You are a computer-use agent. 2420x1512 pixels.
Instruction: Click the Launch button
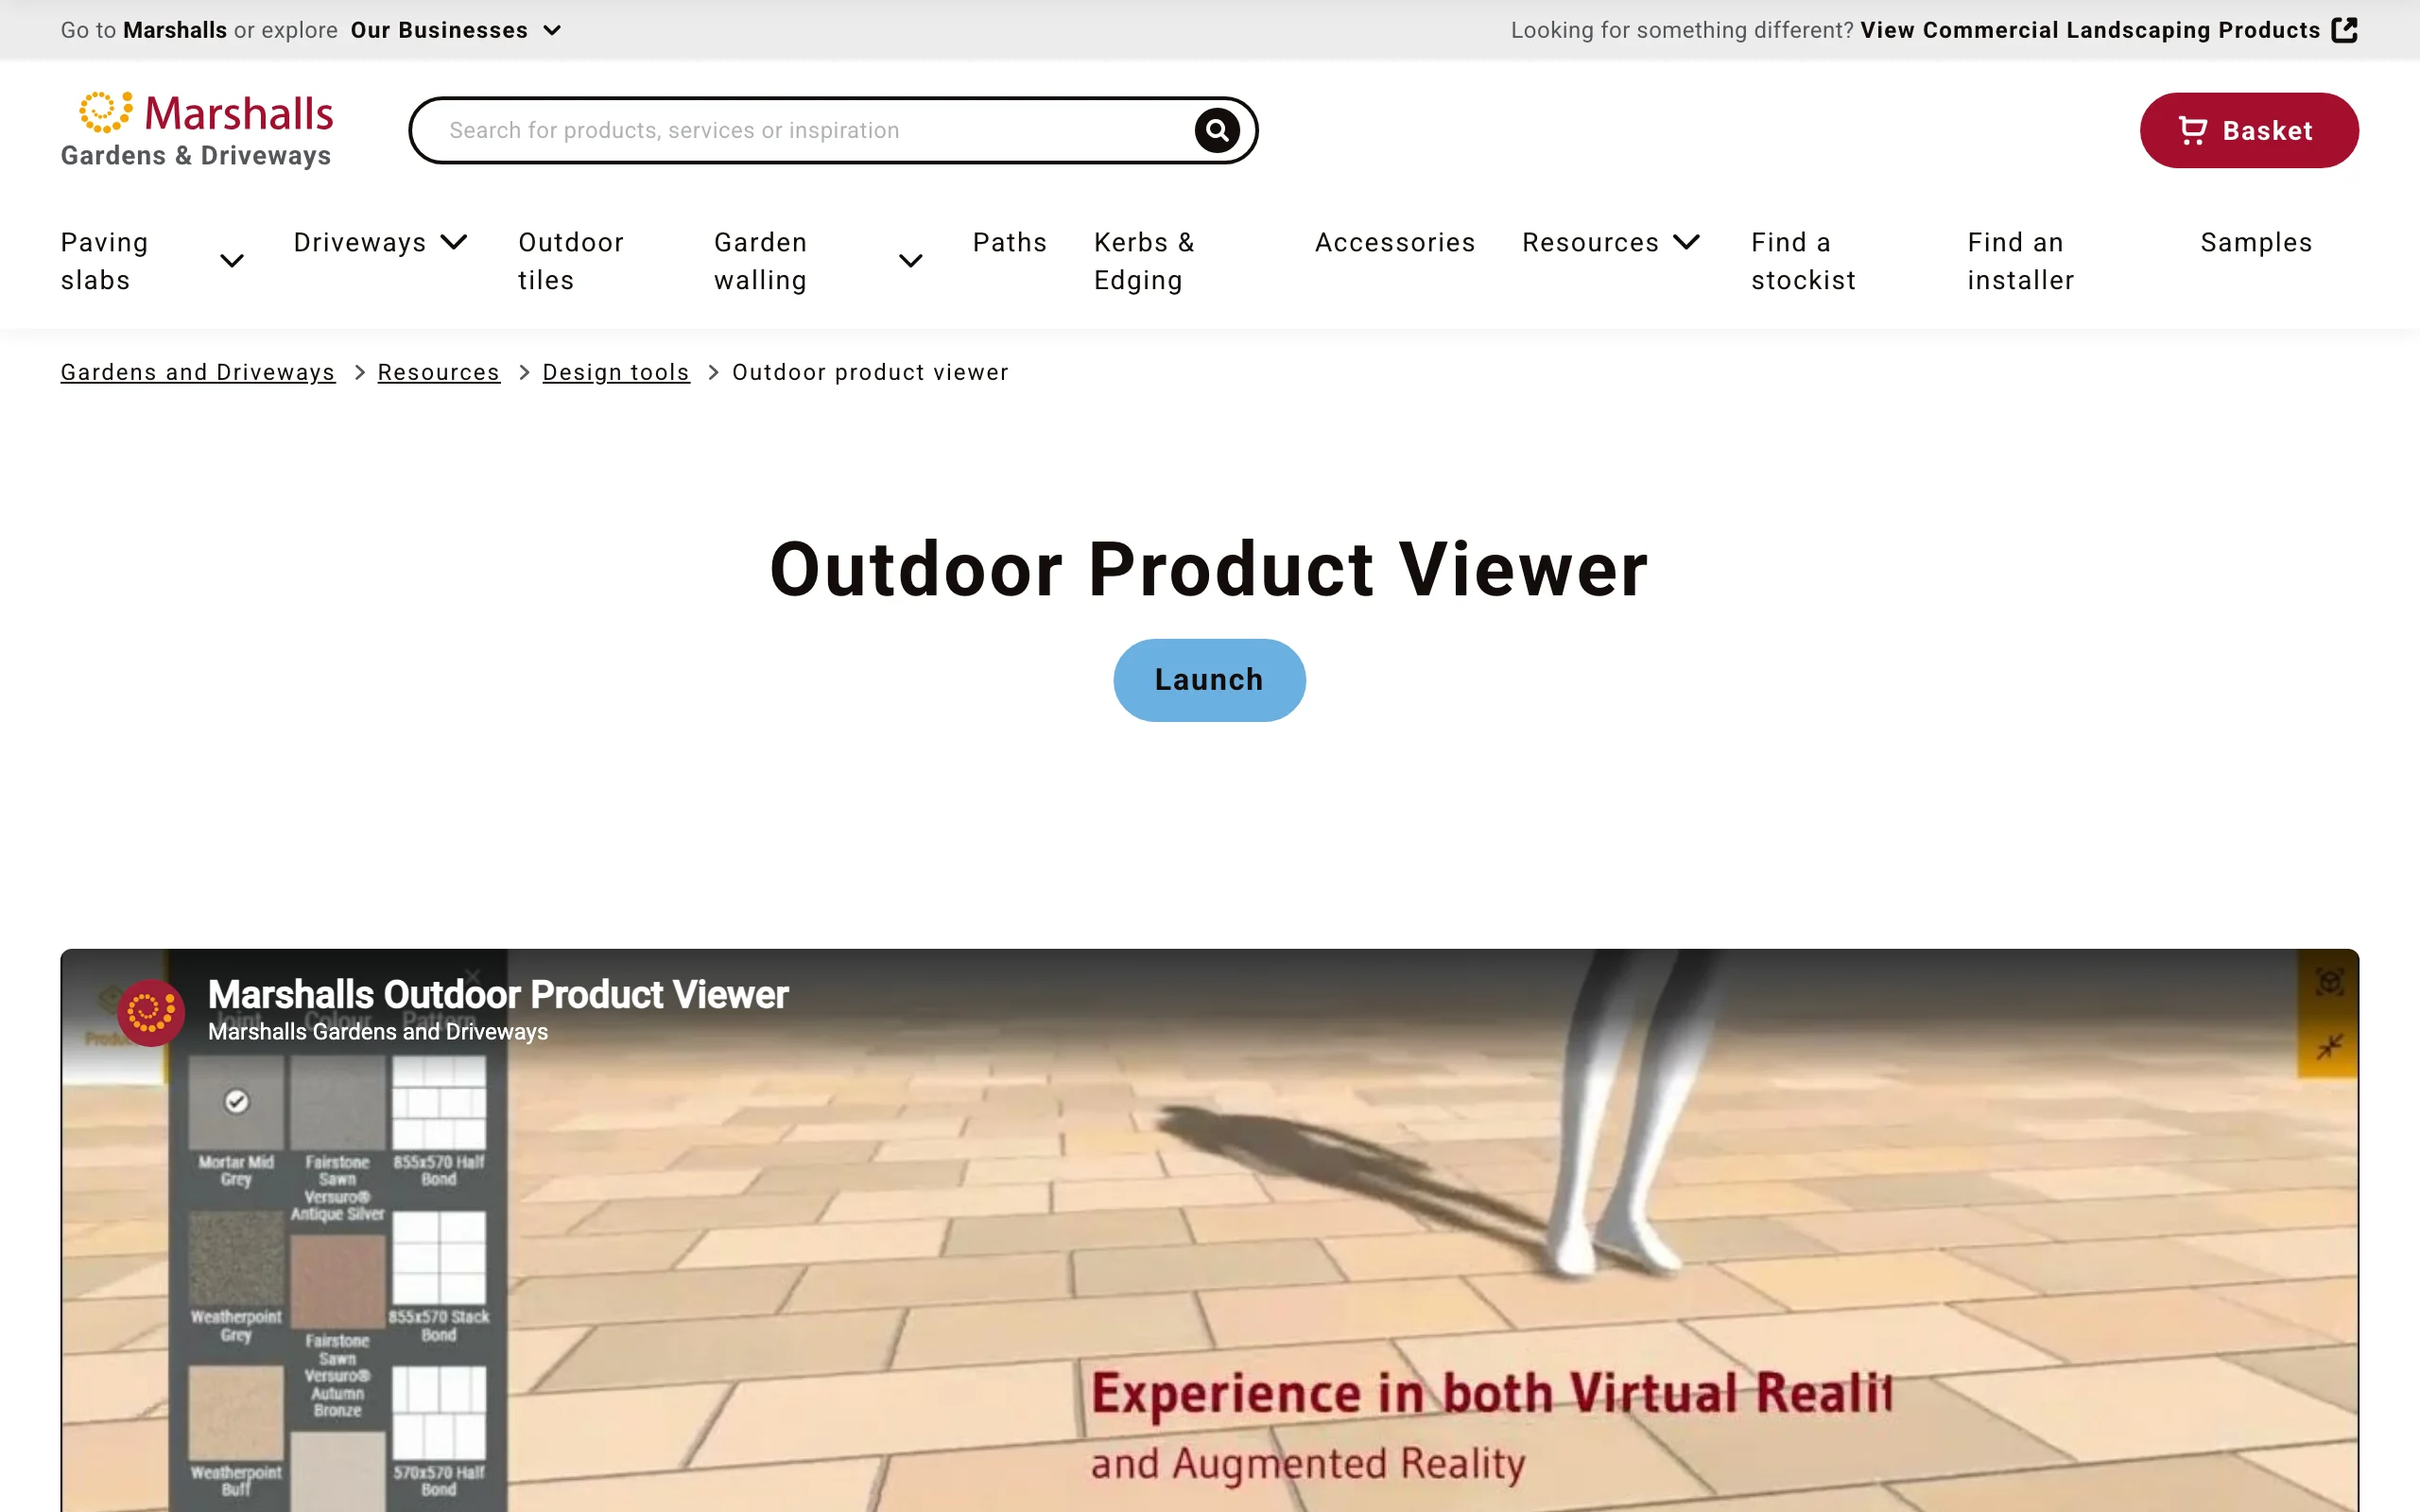pos(1209,680)
